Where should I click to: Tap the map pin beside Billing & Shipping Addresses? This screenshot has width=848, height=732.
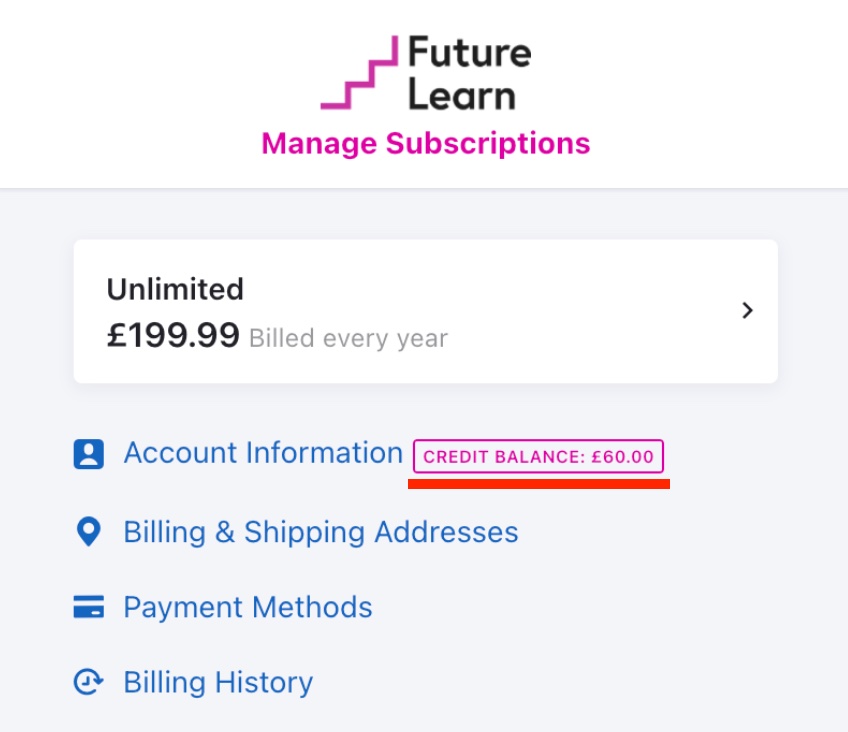pos(89,531)
